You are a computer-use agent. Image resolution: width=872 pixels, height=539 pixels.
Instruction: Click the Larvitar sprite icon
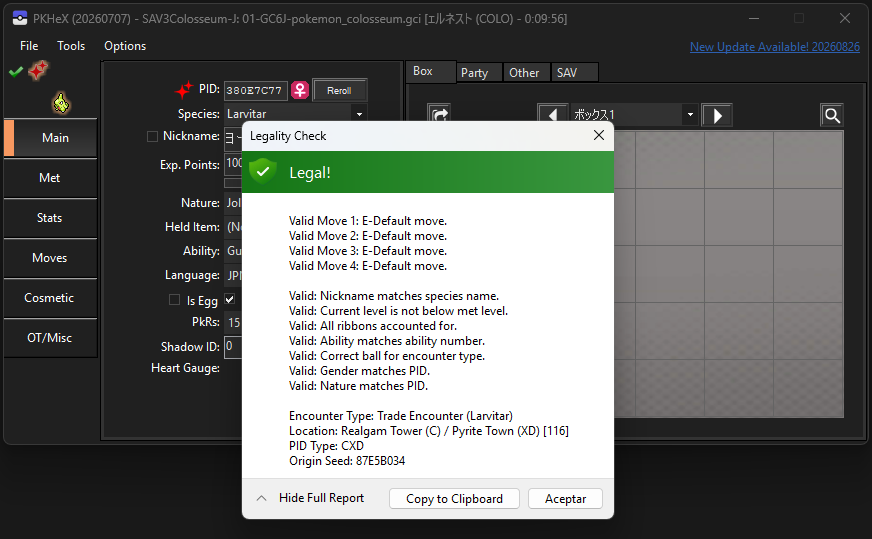coord(61,102)
